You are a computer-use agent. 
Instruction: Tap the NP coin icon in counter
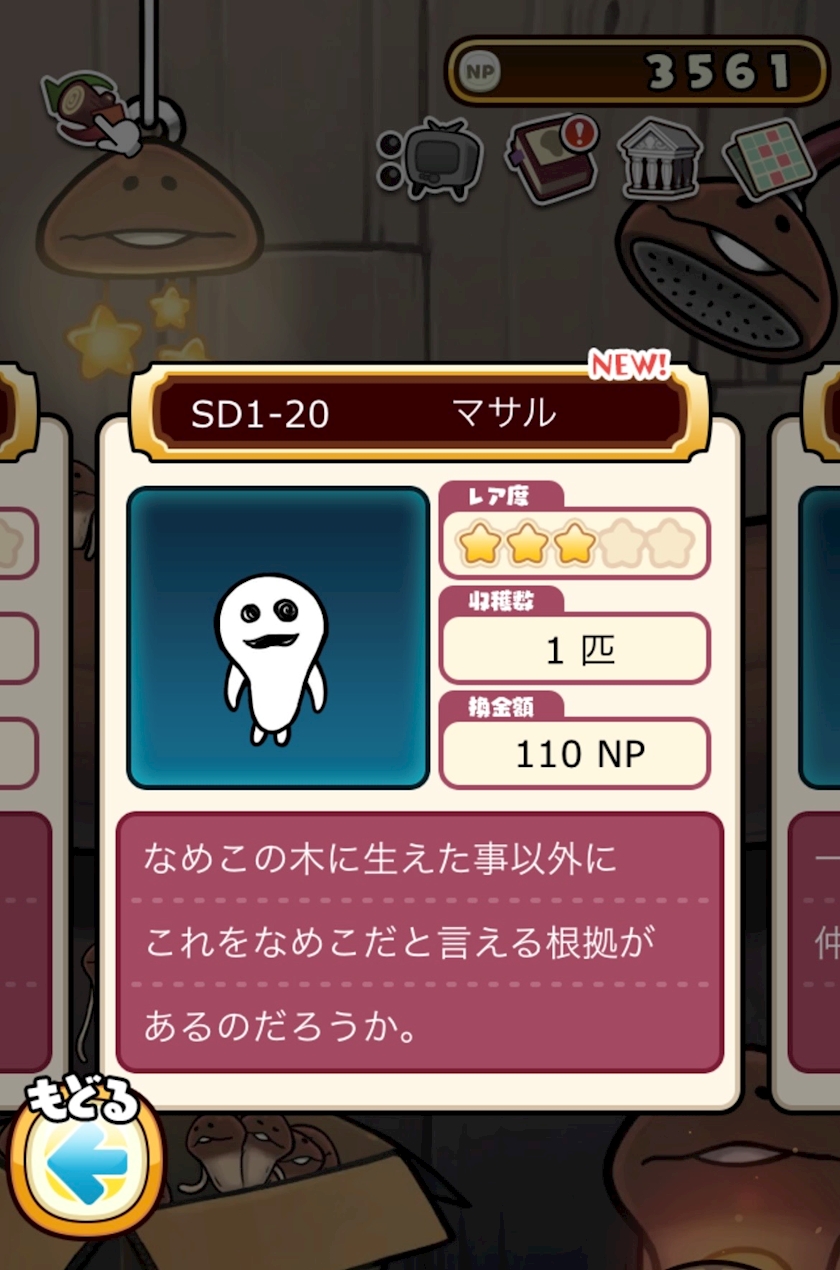[480, 72]
